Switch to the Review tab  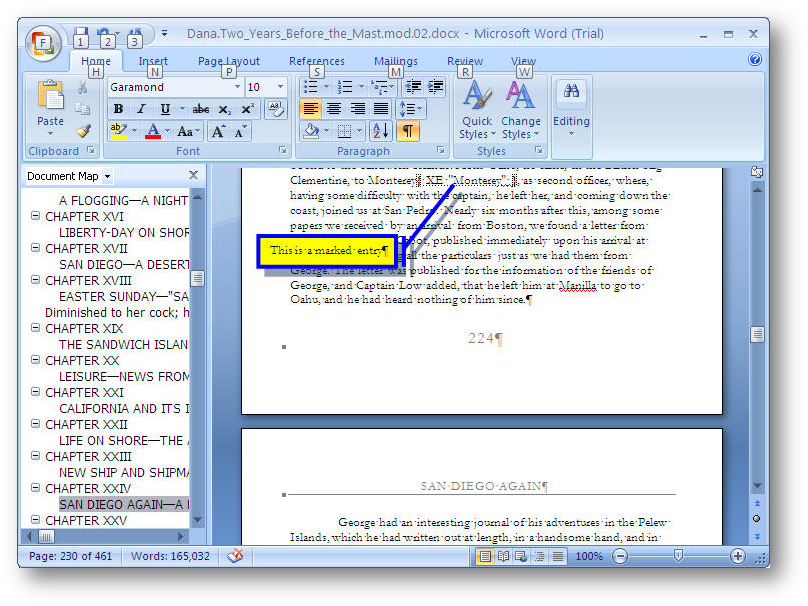point(465,61)
